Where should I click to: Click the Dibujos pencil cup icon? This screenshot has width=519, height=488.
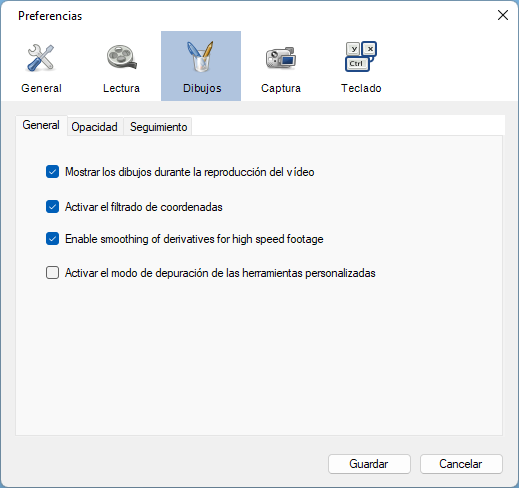click(200, 56)
